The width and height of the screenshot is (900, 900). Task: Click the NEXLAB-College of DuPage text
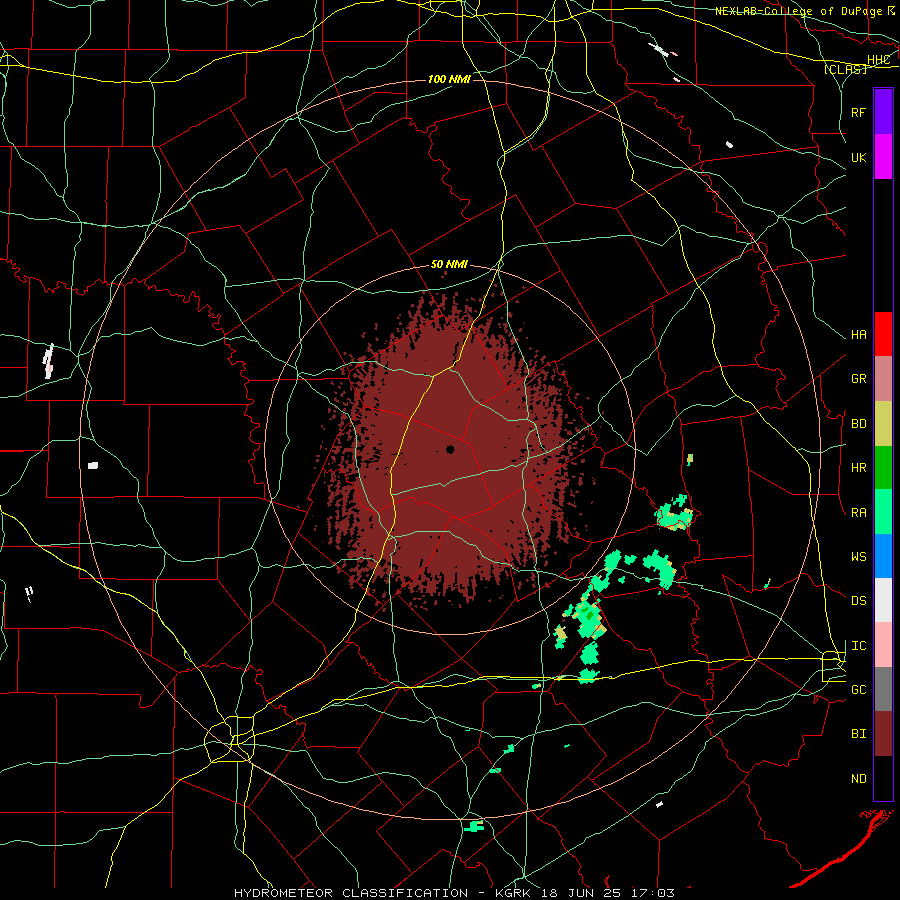(798, 11)
